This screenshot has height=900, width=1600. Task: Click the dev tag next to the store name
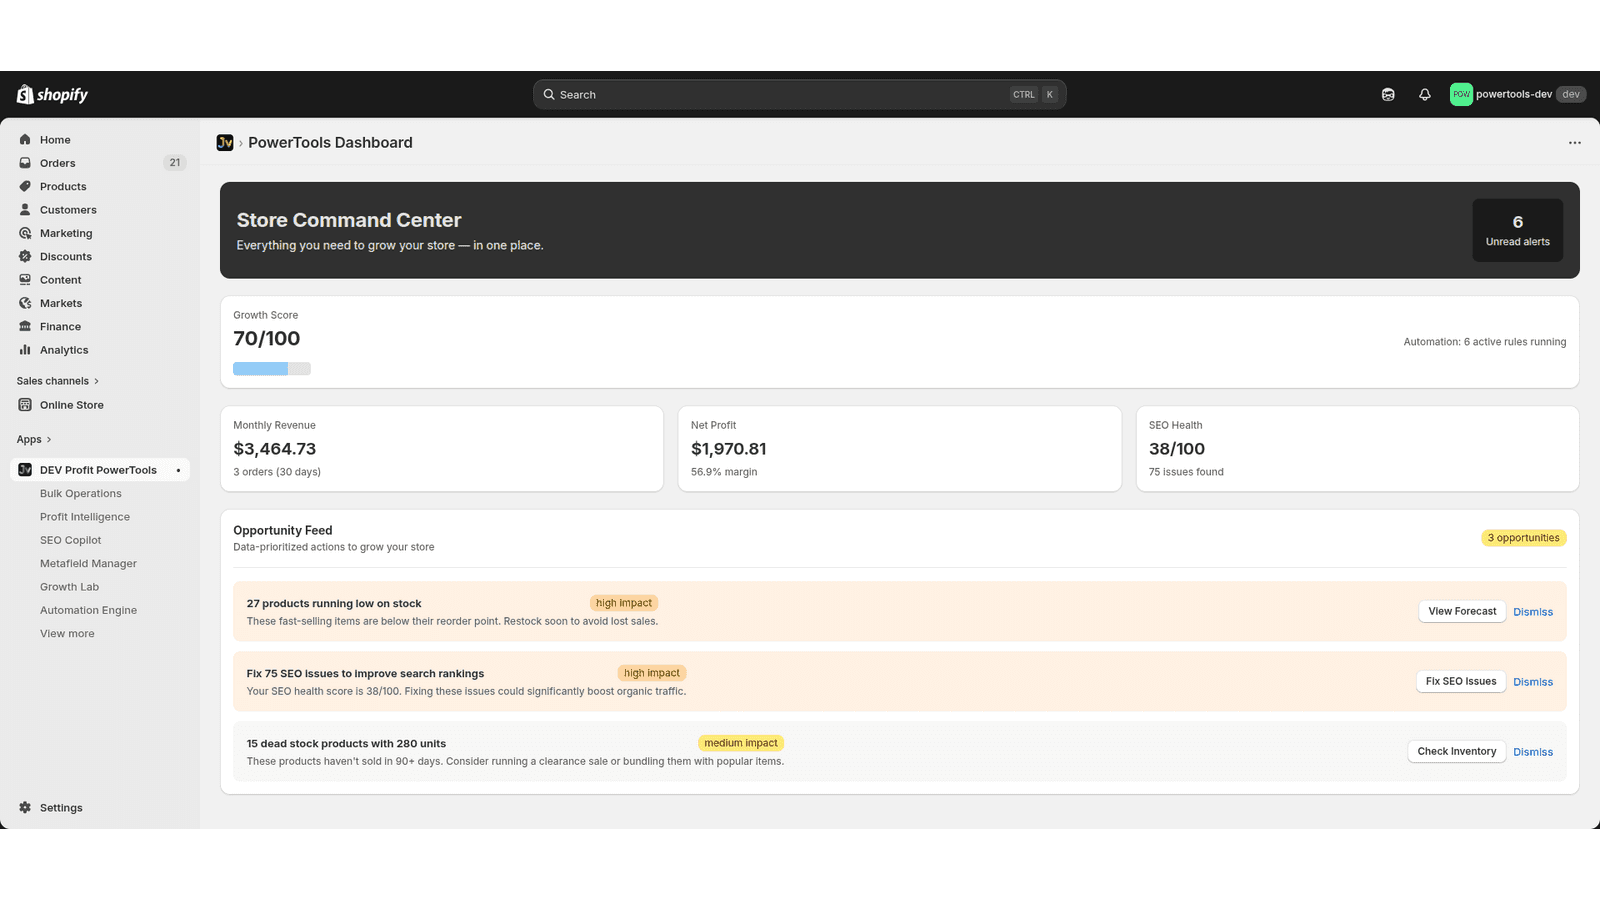point(1571,94)
